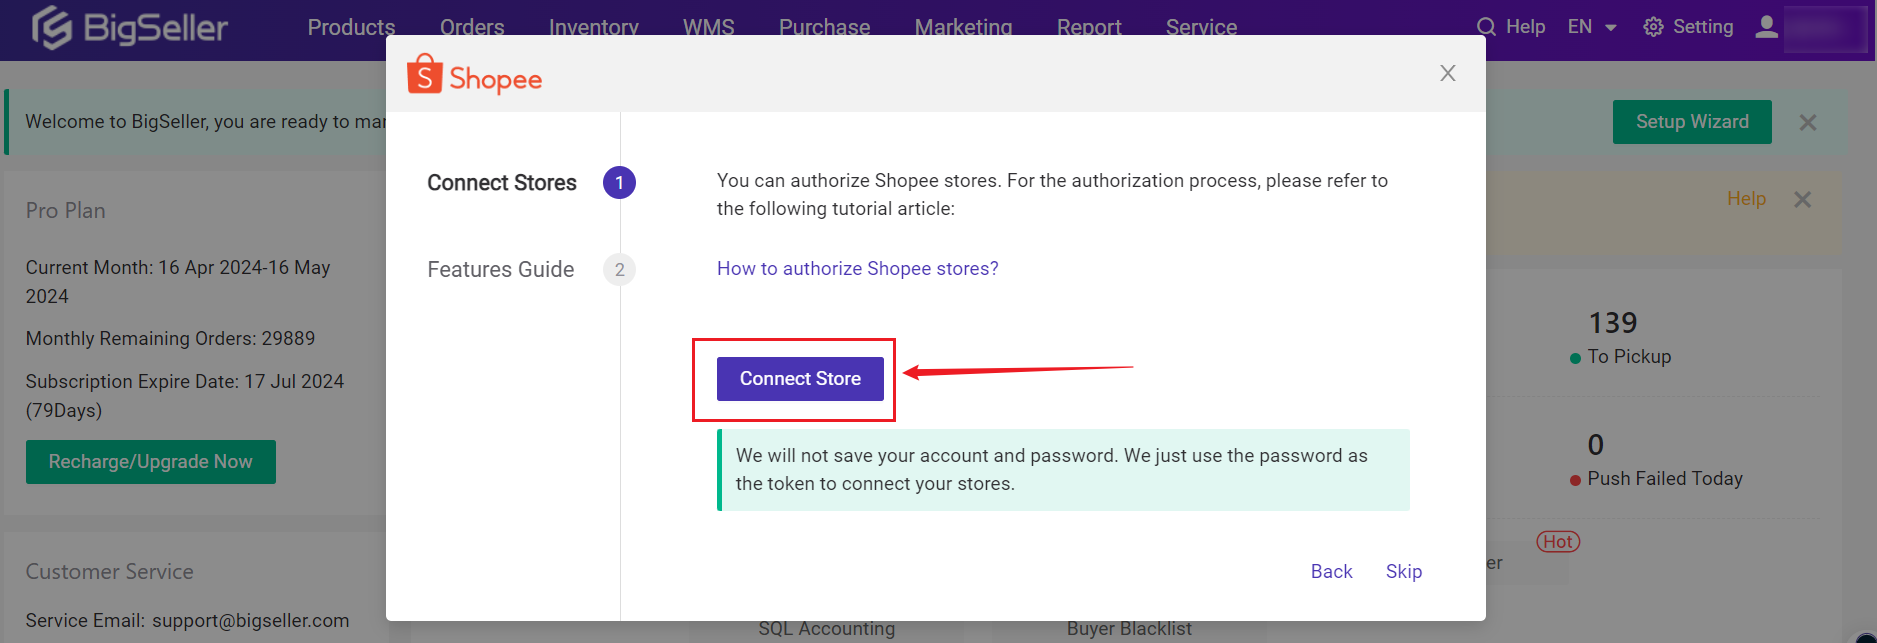Click Subscription Expire Date text
This screenshot has width=1877, height=643.
coord(185,396)
